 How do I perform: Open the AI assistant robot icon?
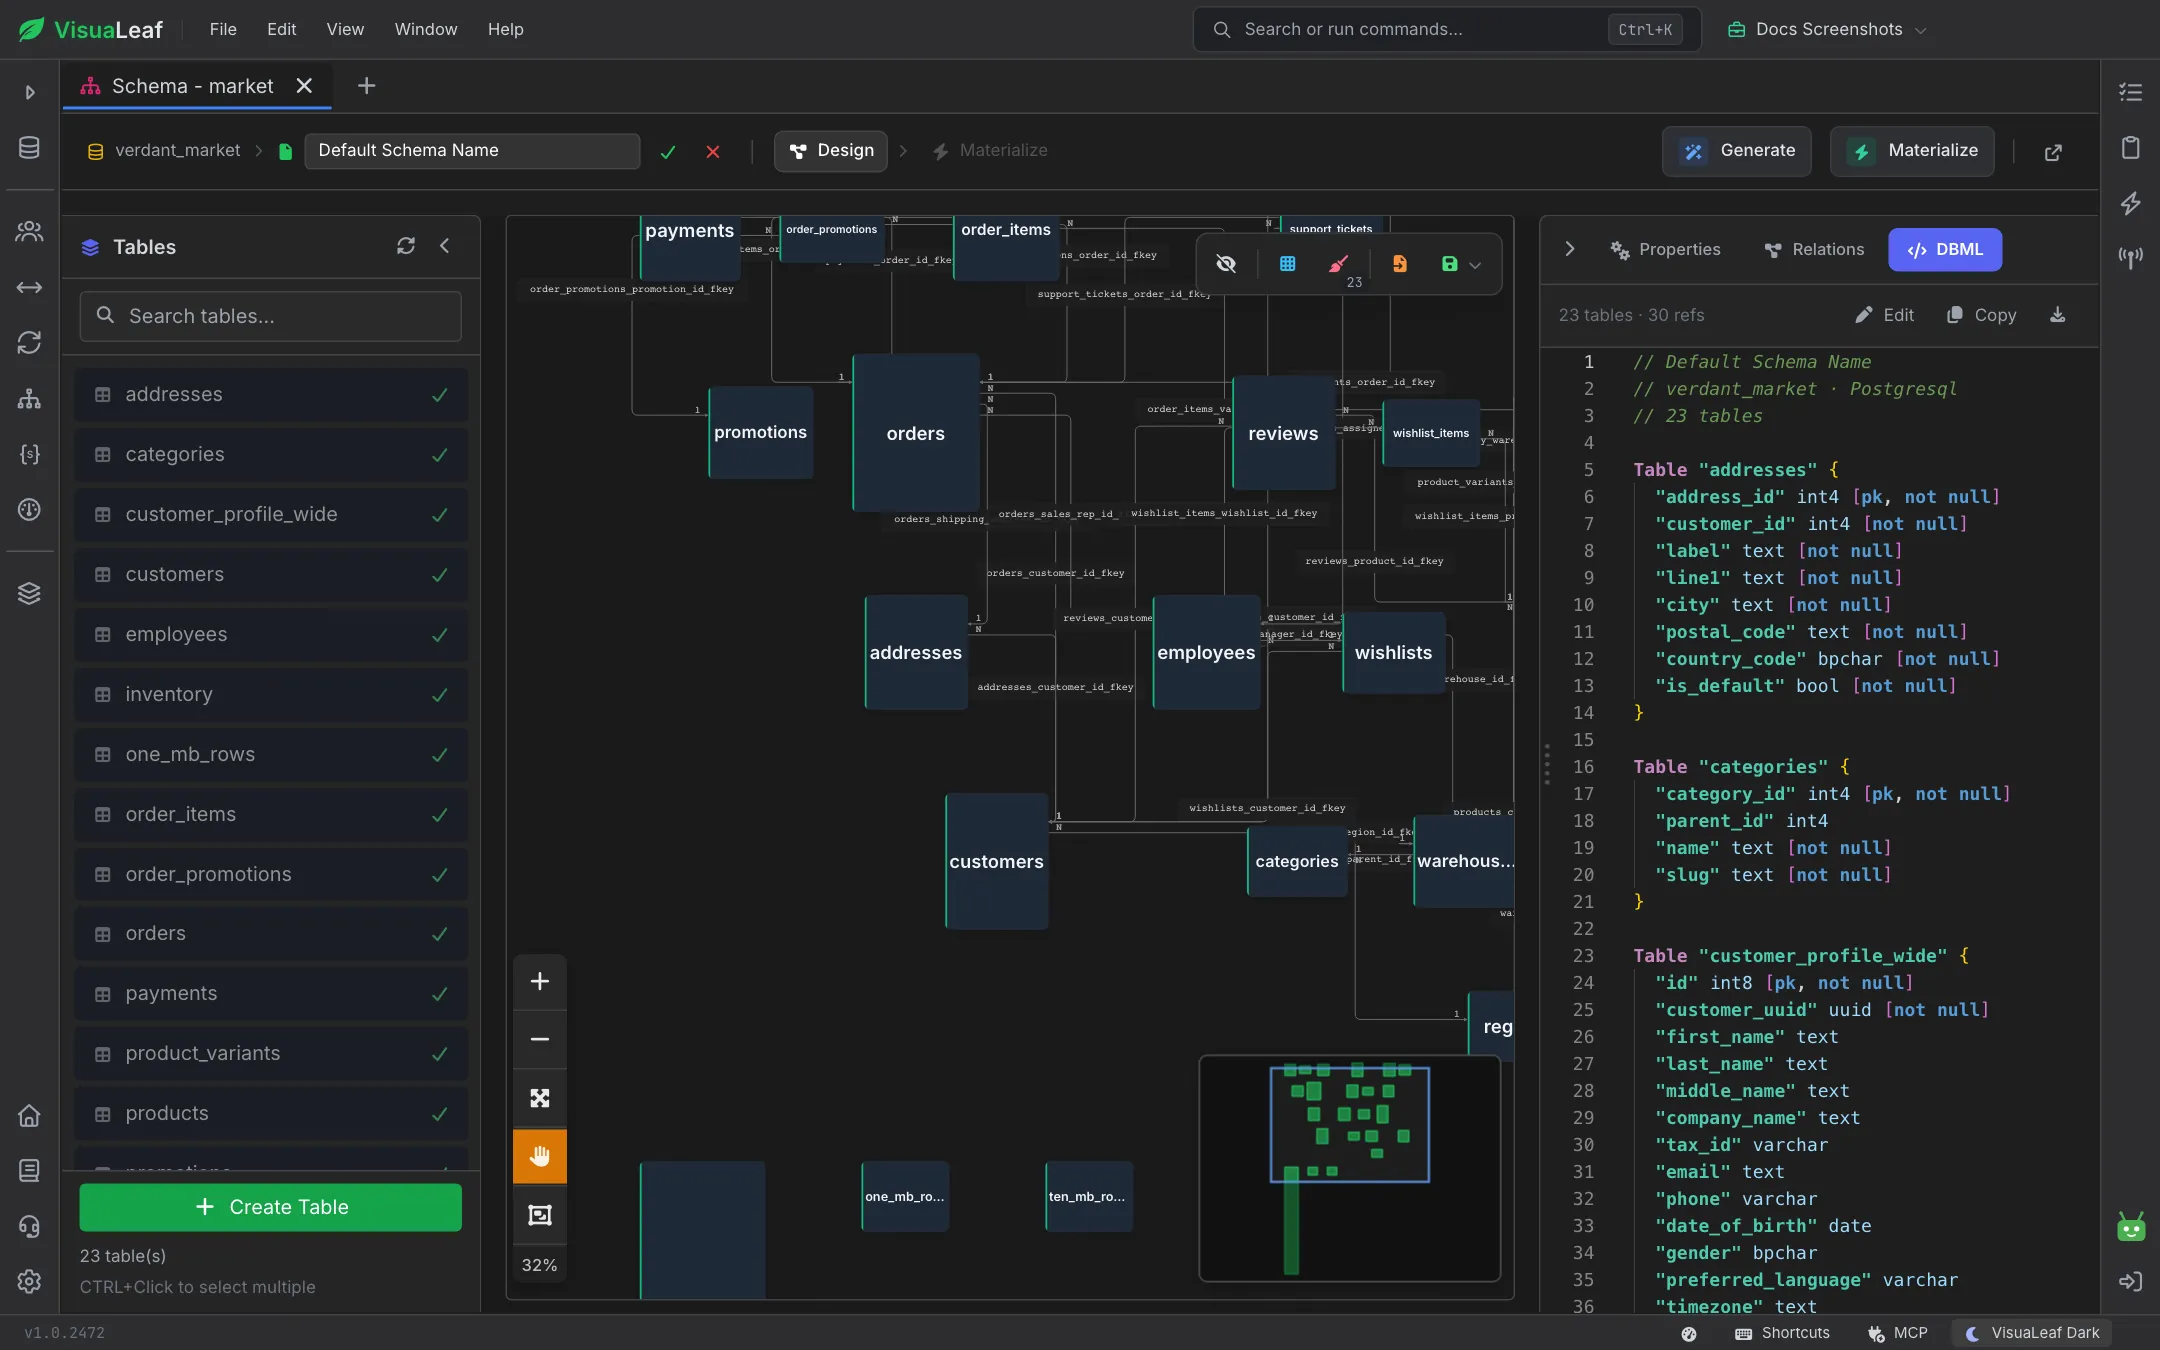point(2131,1226)
